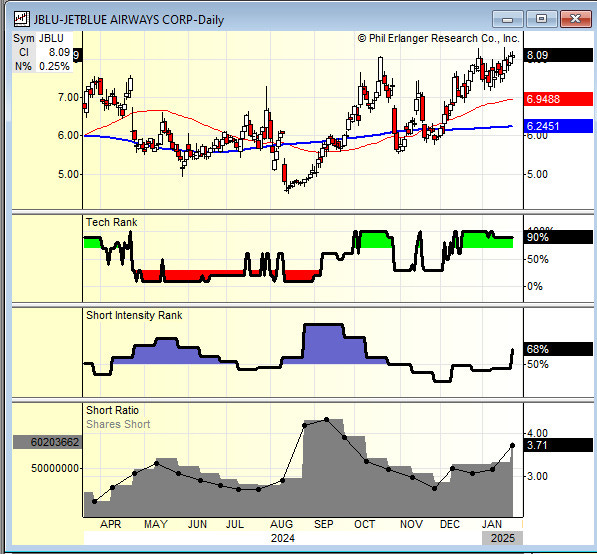Click the red 6.9488 moving average label
Viewport: 597px width, 554px height.
pyautogui.click(x=558, y=99)
